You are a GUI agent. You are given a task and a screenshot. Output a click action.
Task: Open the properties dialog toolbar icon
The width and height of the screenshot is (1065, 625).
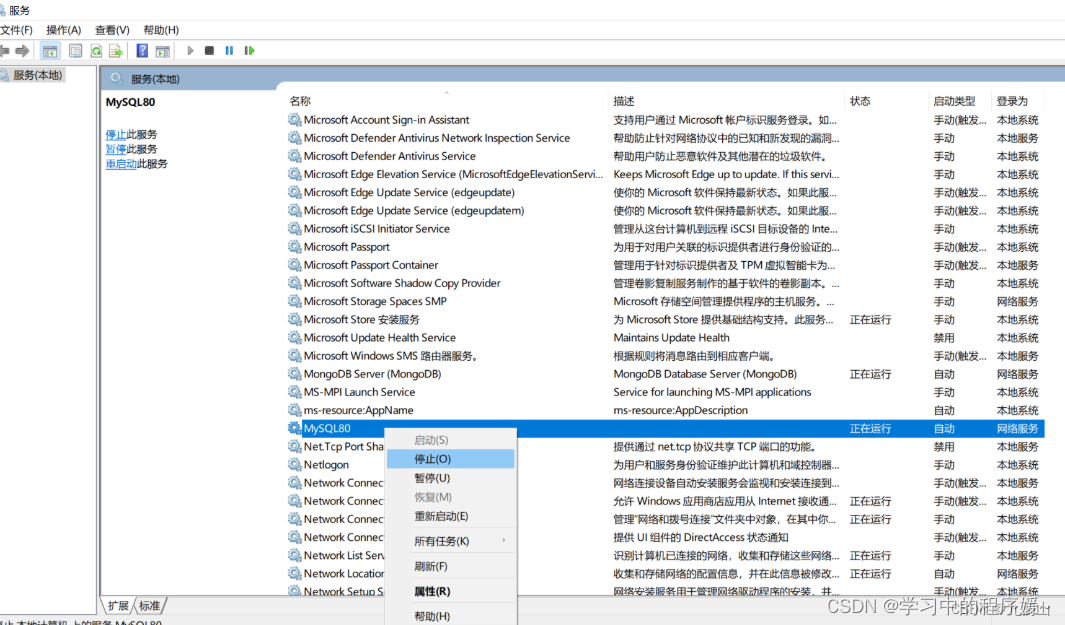pyautogui.click(x=74, y=48)
